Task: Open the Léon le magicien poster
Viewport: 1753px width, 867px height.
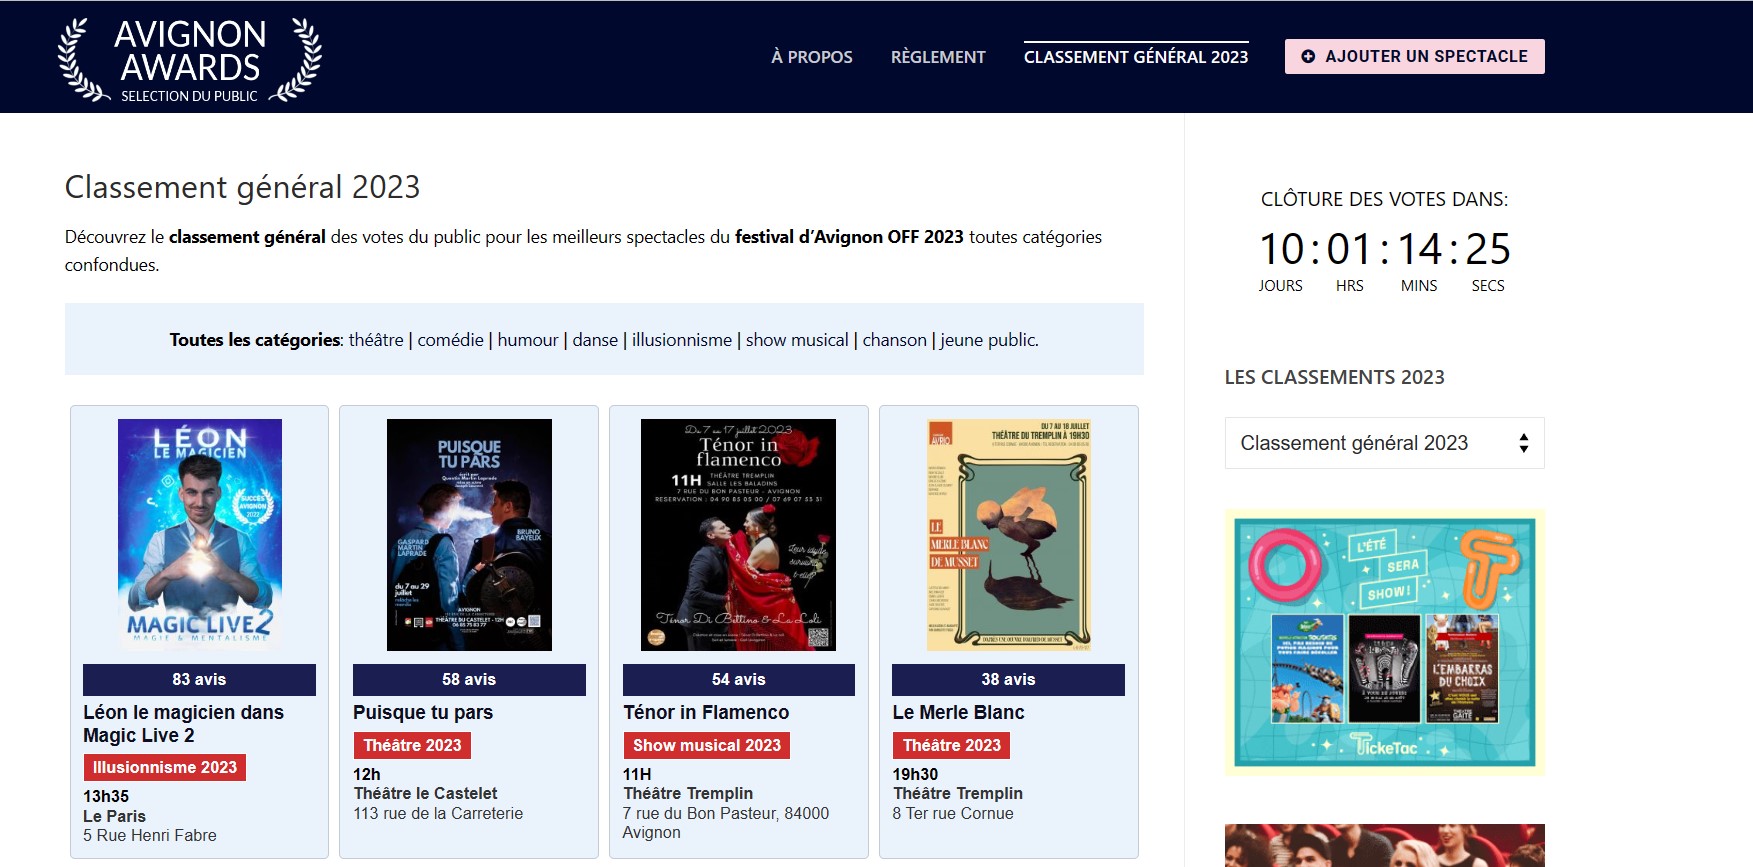Action: tap(199, 535)
